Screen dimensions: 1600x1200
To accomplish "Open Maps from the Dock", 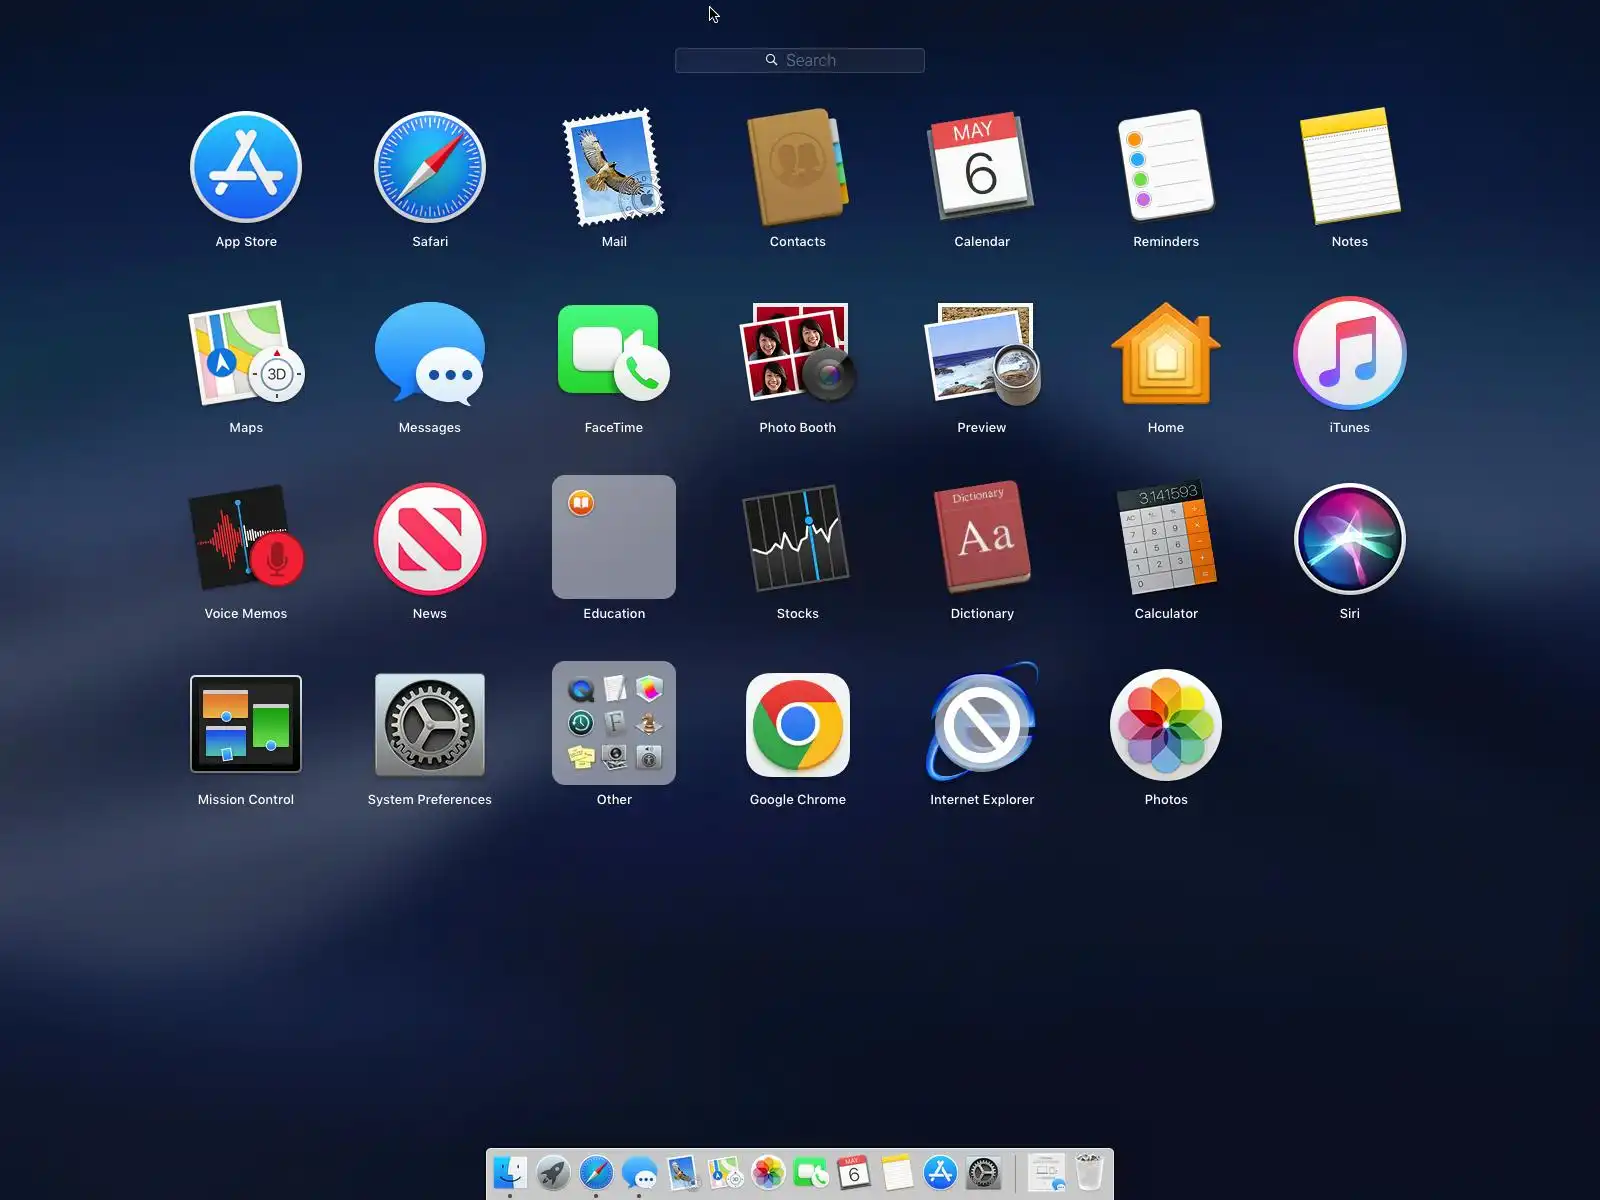I will click(x=725, y=1172).
